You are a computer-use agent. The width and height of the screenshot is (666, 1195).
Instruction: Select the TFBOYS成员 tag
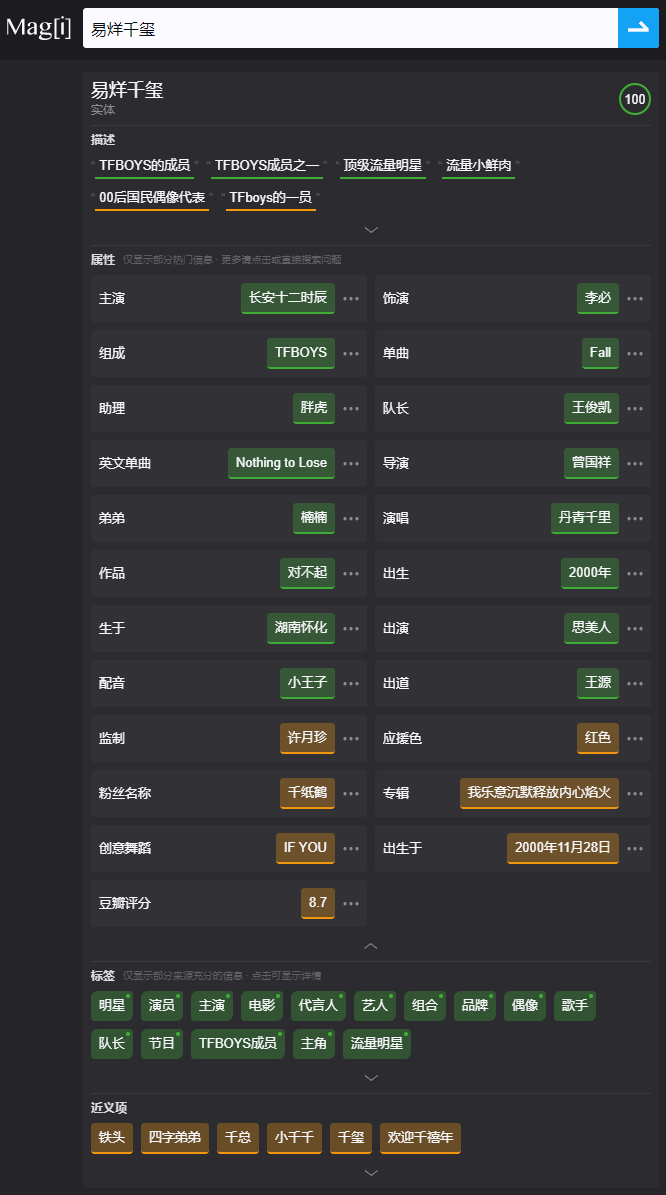238,1043
